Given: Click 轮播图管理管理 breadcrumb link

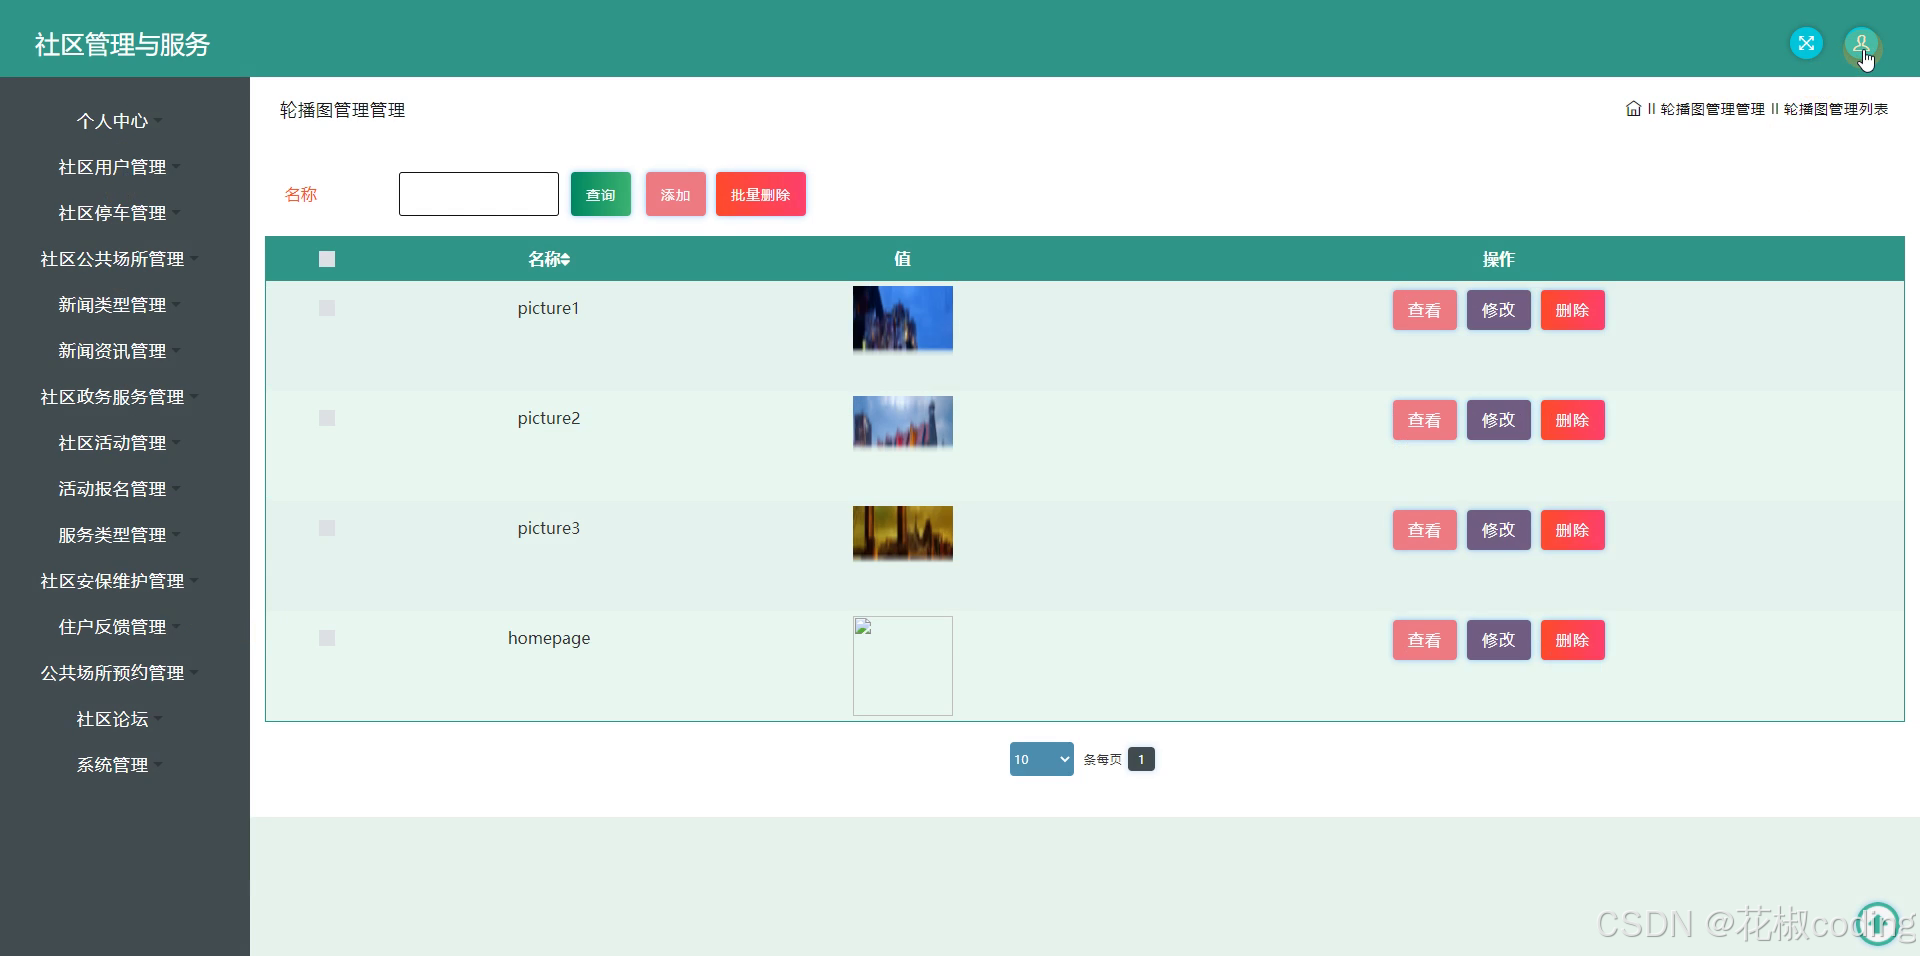Looking at the screenshot, I should [x=1712, y=109].
